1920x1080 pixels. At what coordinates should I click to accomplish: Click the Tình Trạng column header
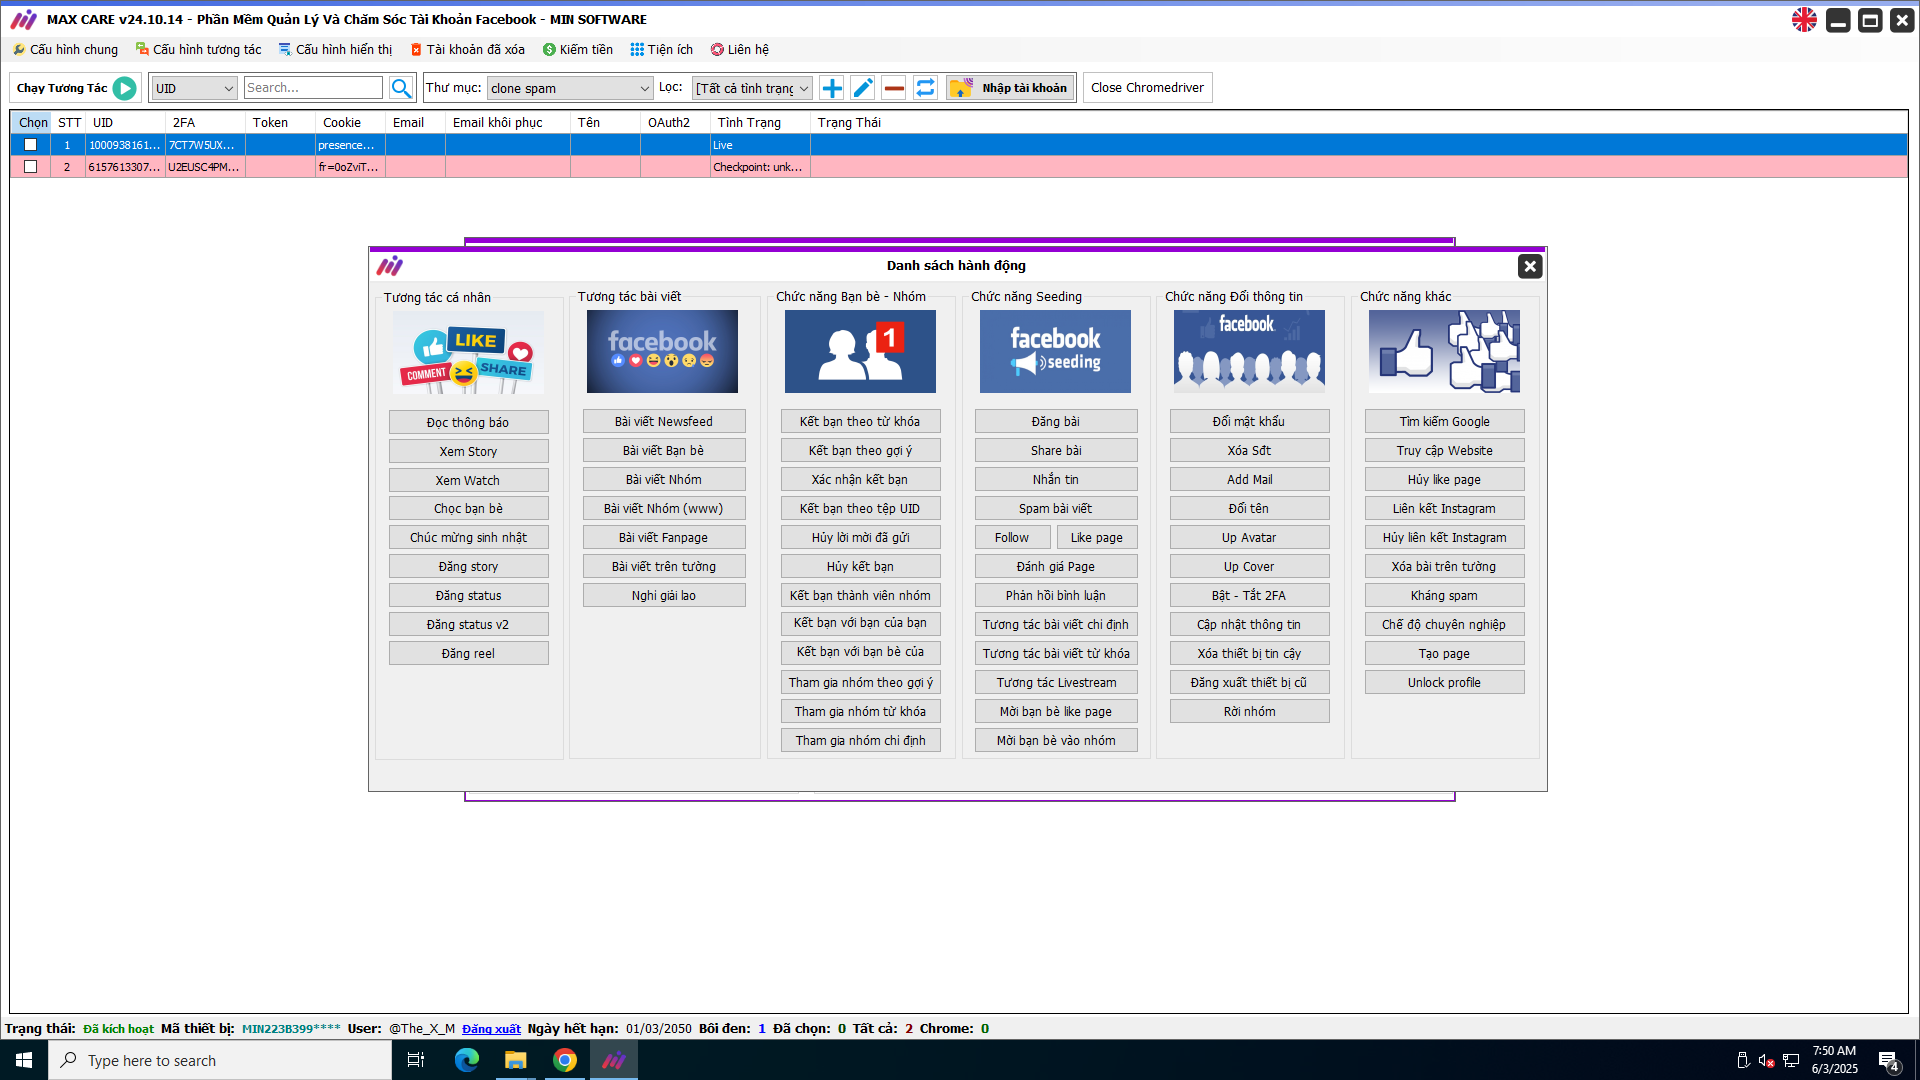coord(760,122)
